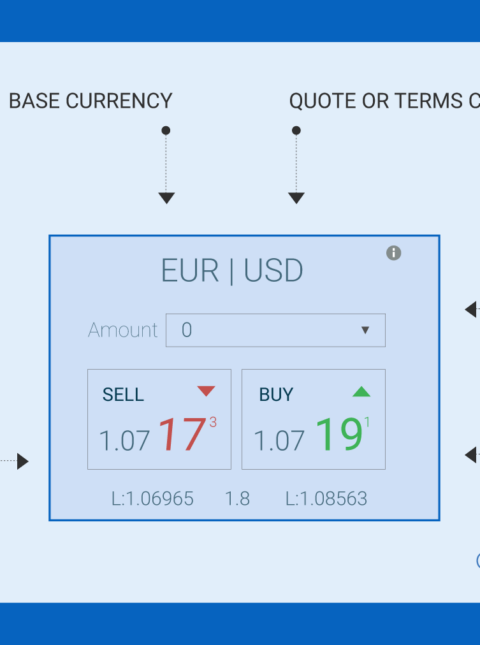Image resolution: width=480 pixels, height=645 pixels.
Task: Click the left-pointing arrow beside Amount row
Action: [x=471, y=309]
